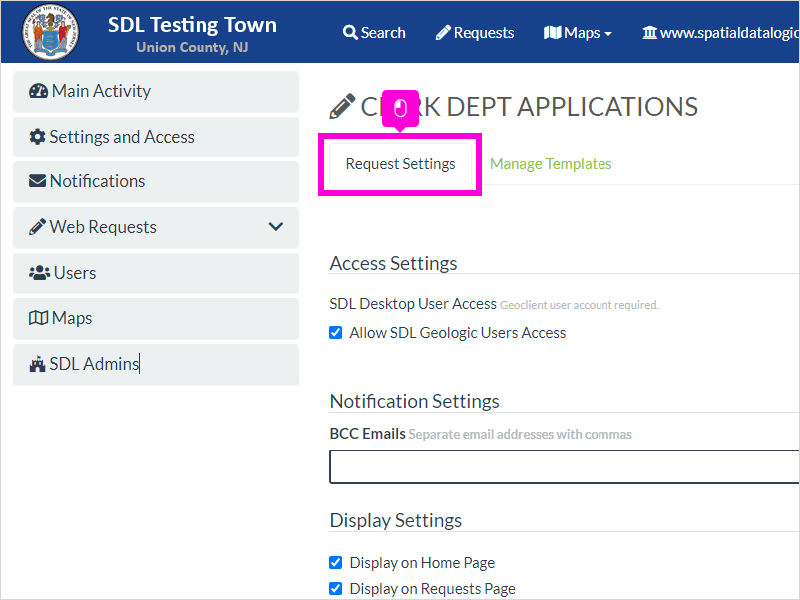Select the Request Settings tab
Viewport: 800px width, 600px height.
coord(401,164)
